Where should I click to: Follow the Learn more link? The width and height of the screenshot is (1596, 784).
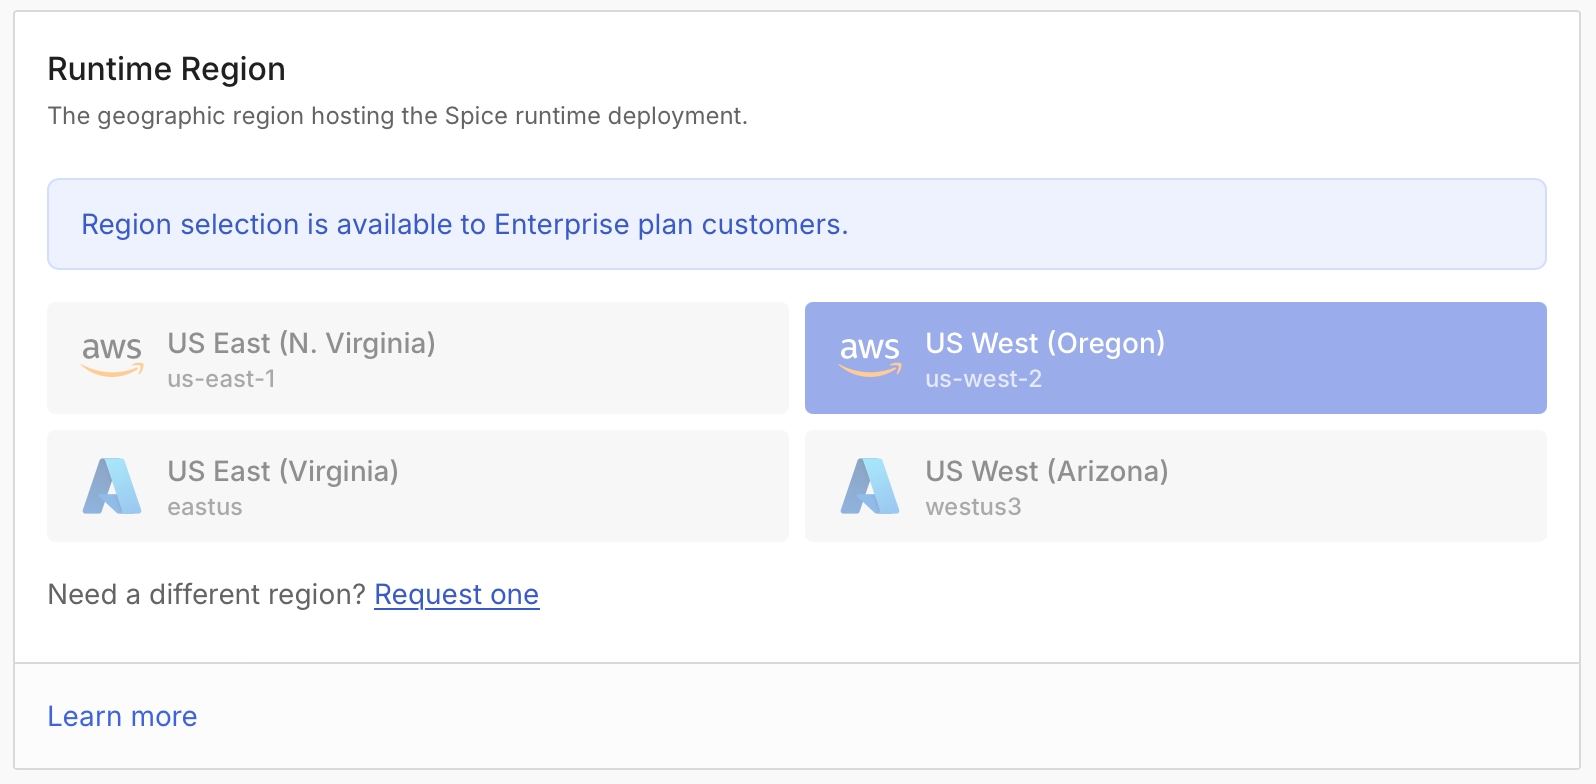(122, 717)
